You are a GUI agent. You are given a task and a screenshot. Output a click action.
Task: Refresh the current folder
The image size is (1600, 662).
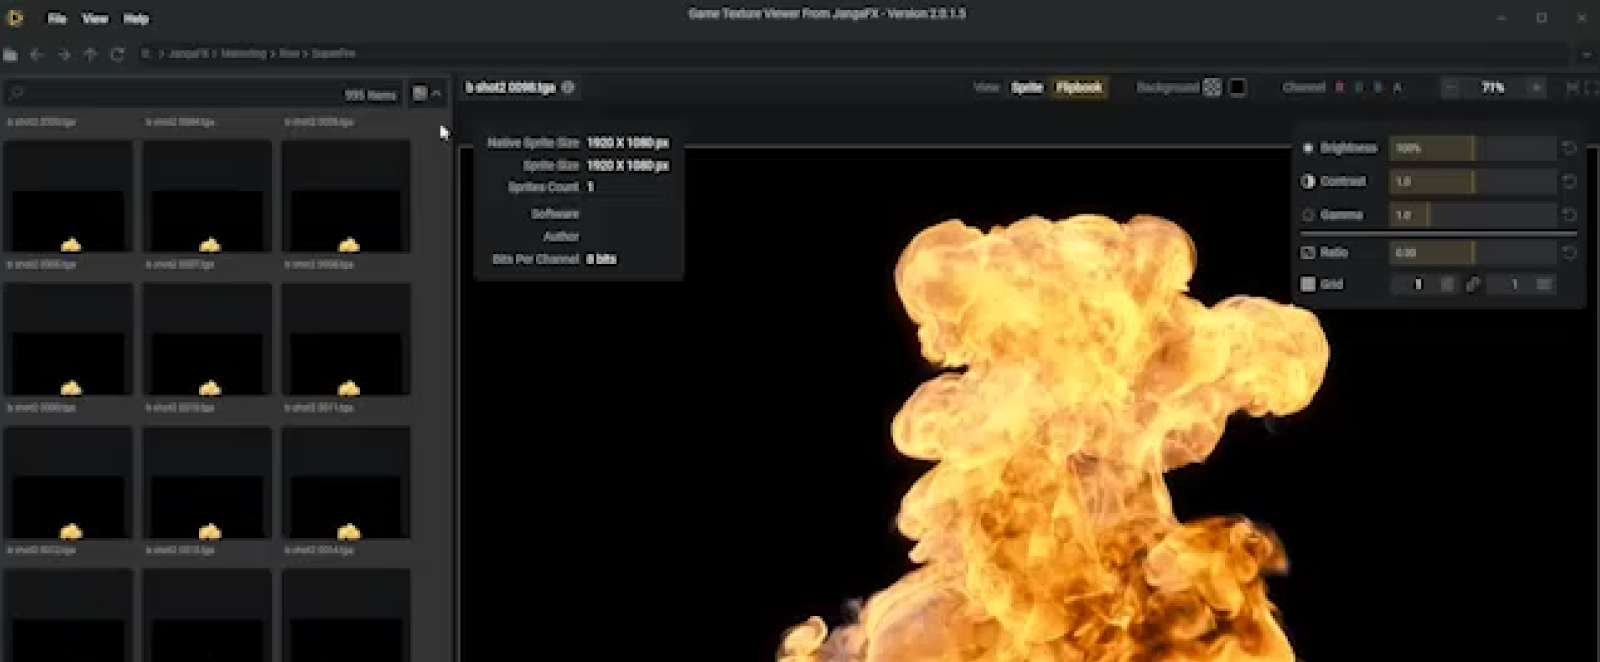(x=117, y=54)
